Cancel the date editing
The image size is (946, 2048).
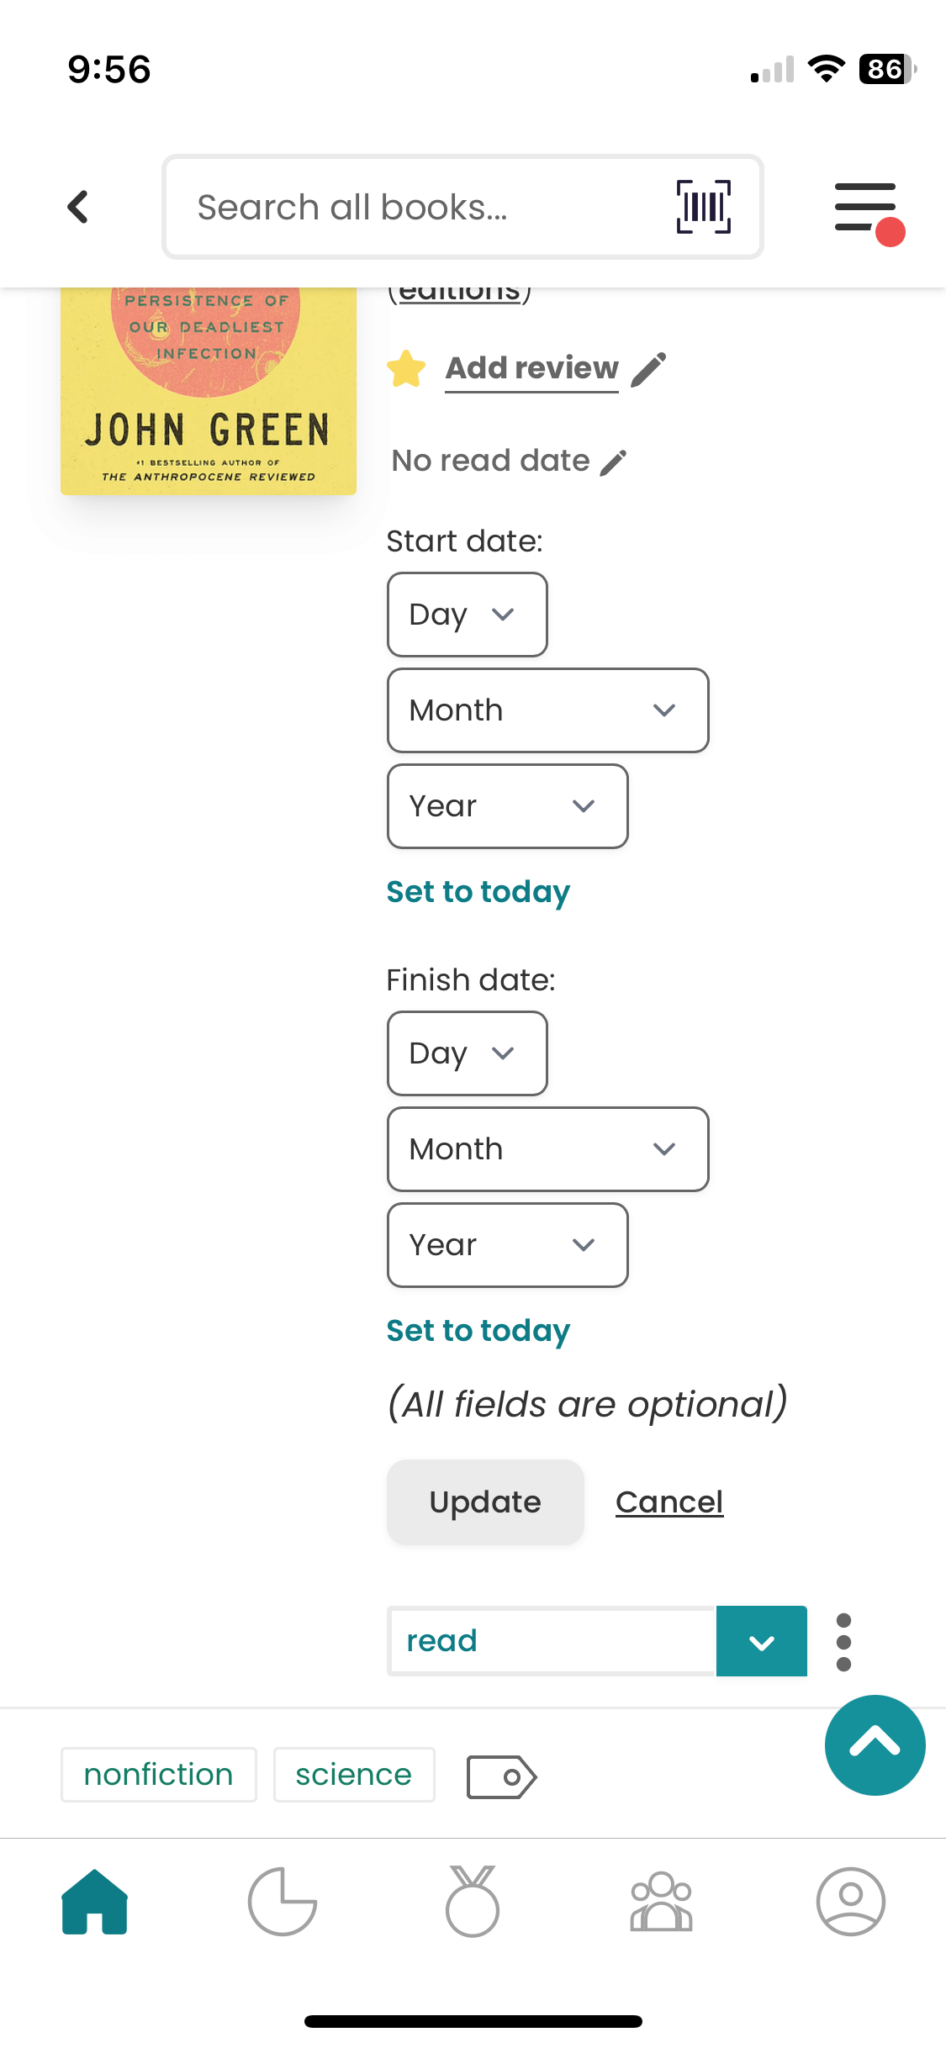[x=668, y=1501]
